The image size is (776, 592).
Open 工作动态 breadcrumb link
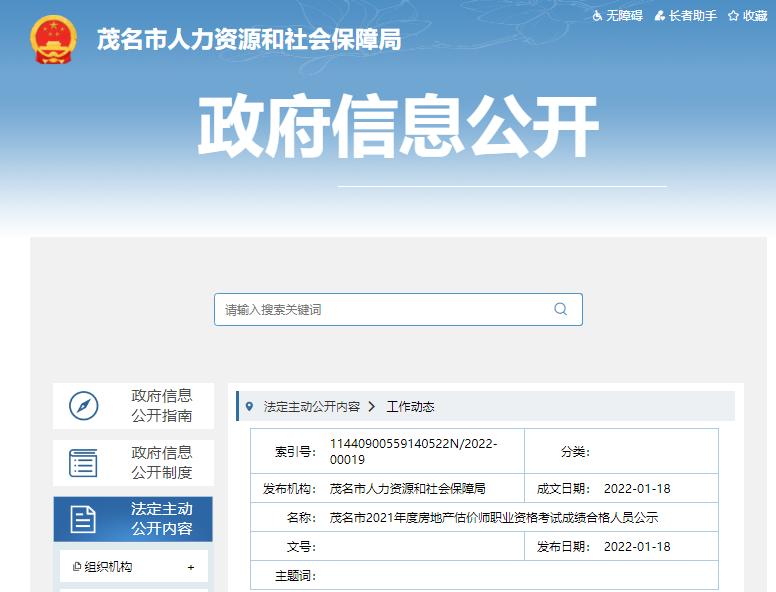point(410,407)
